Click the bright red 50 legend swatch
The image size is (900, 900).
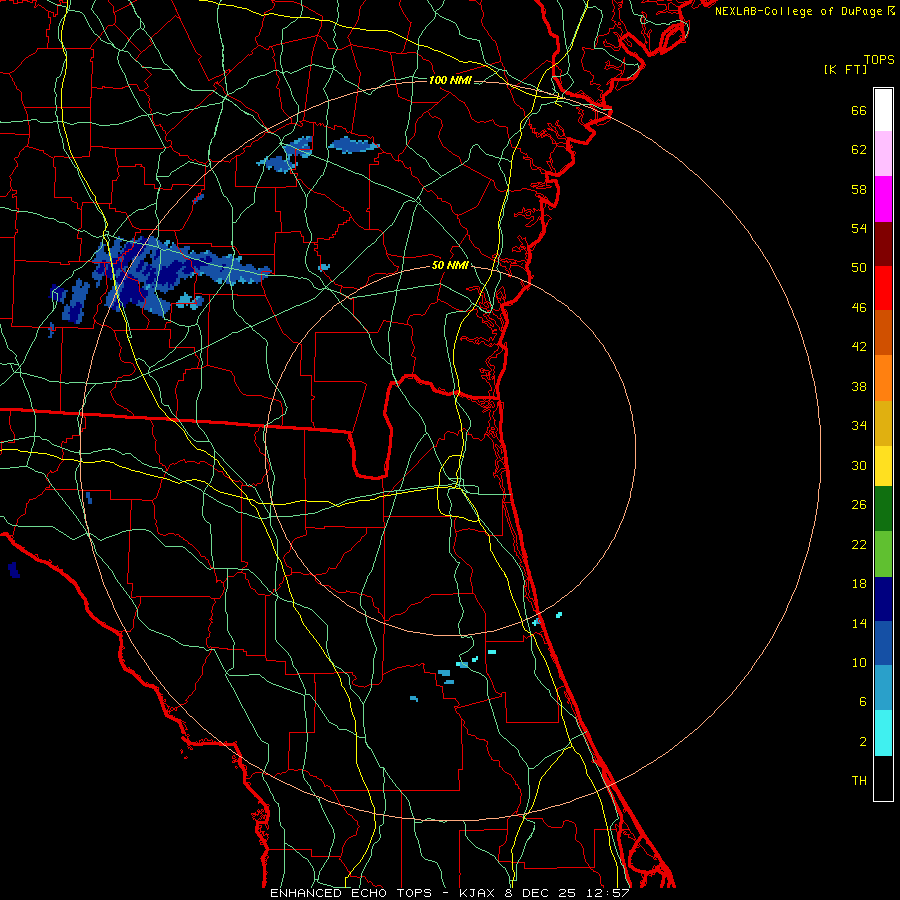(883, 288)
